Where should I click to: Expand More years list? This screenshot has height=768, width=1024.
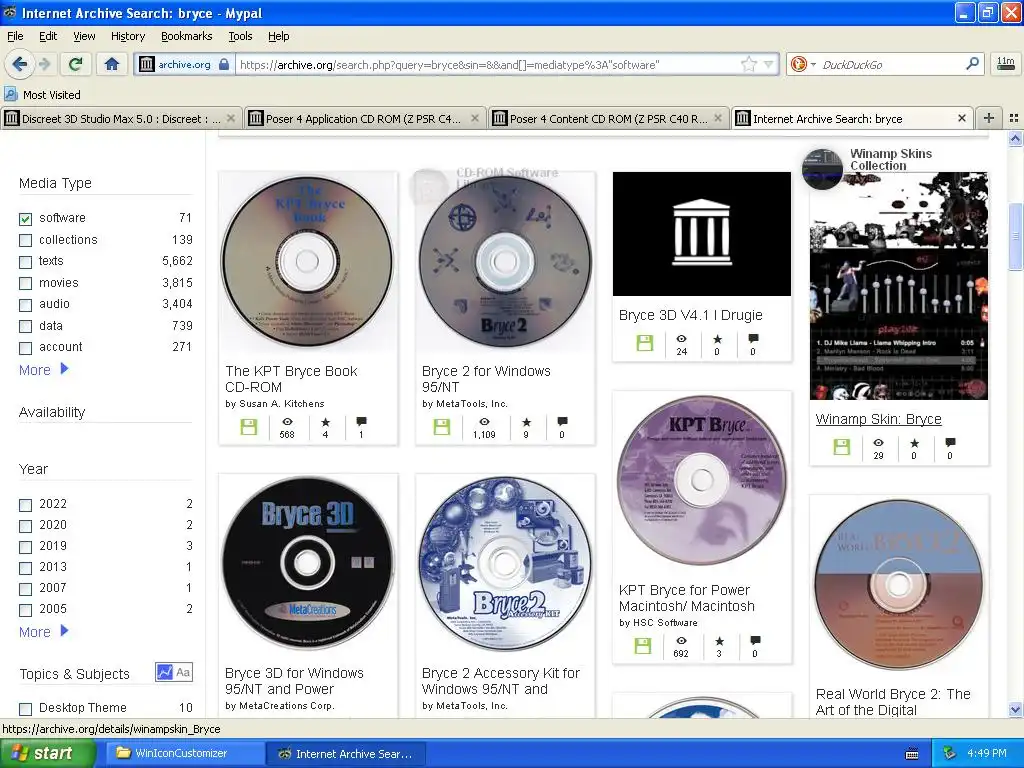[43, 632]
